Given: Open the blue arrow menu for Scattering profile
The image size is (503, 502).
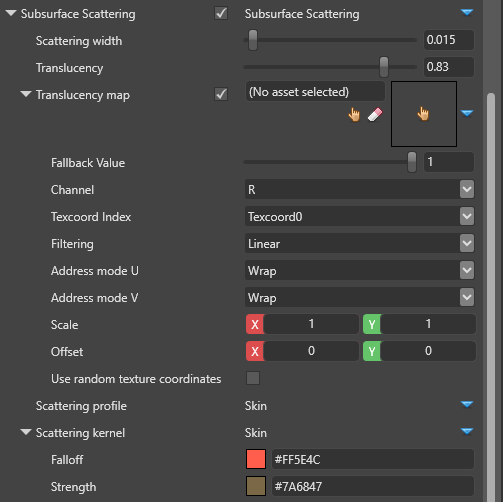Looking at the screenshot, I should 467,404.
